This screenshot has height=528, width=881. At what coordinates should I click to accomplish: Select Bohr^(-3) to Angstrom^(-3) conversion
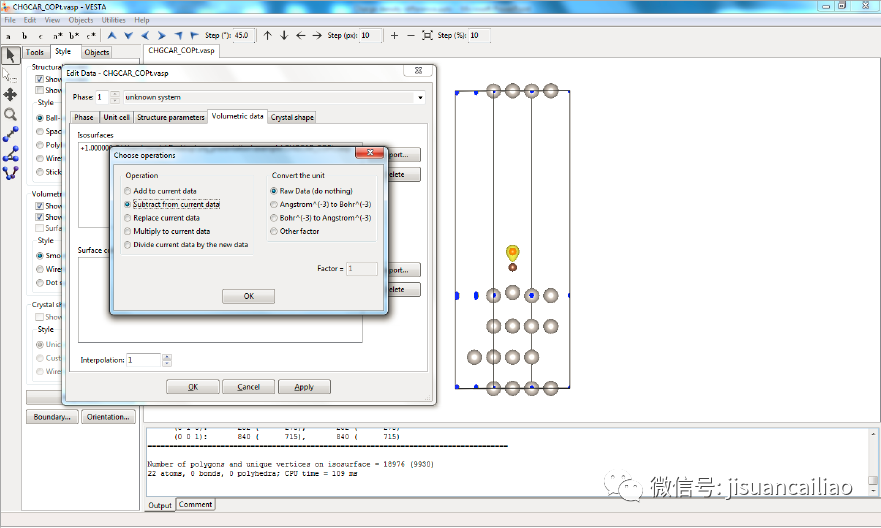tap(321, 218)
